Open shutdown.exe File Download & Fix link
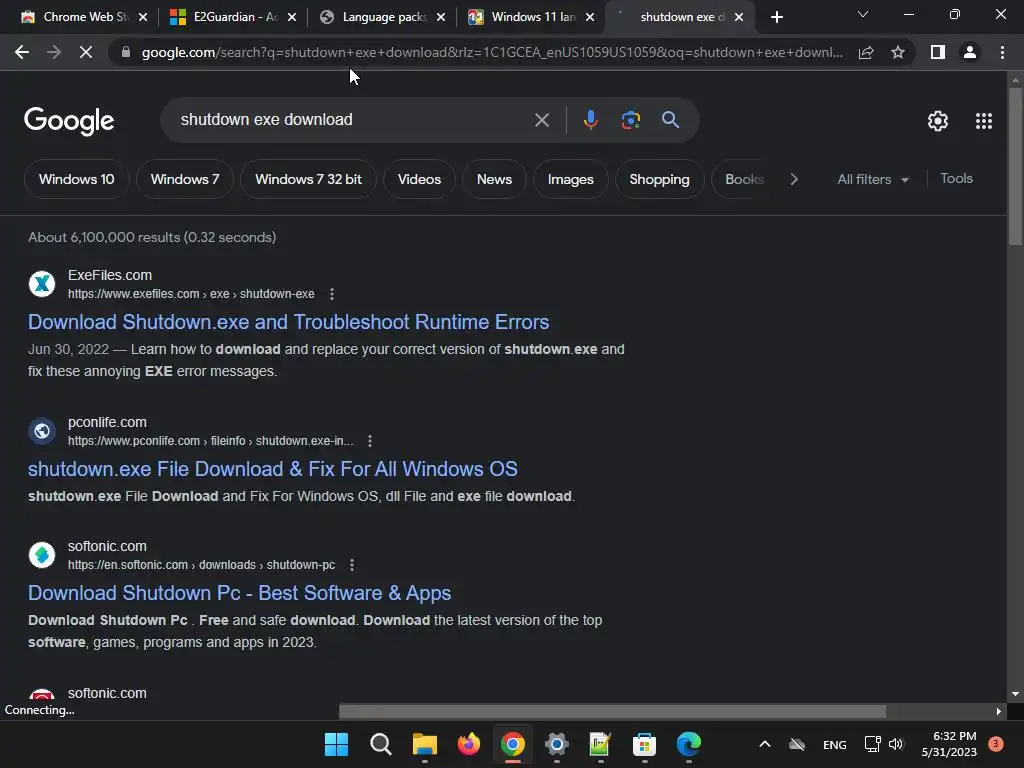Image resolution: width=1024 pixels, height=768 pixels. pos(272,470)
